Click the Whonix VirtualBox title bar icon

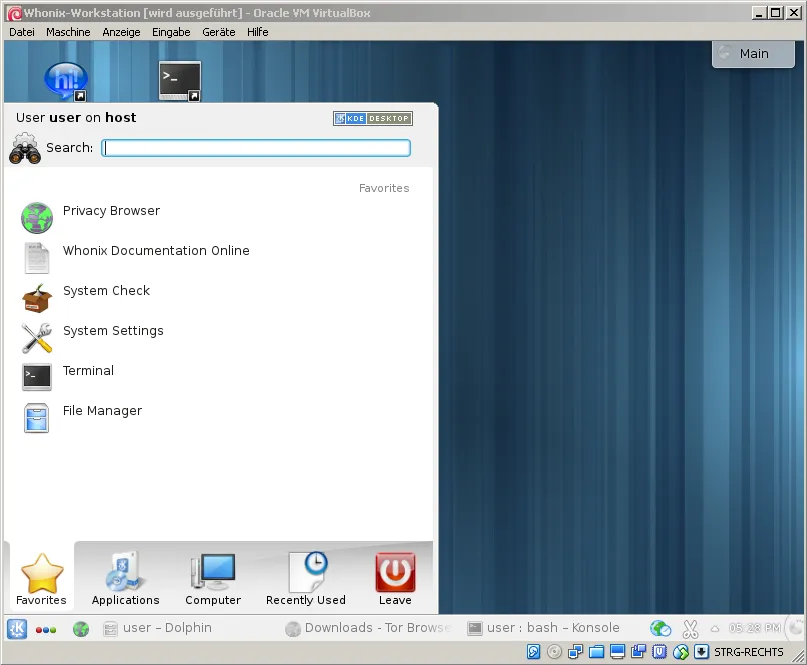click(15, 13)
